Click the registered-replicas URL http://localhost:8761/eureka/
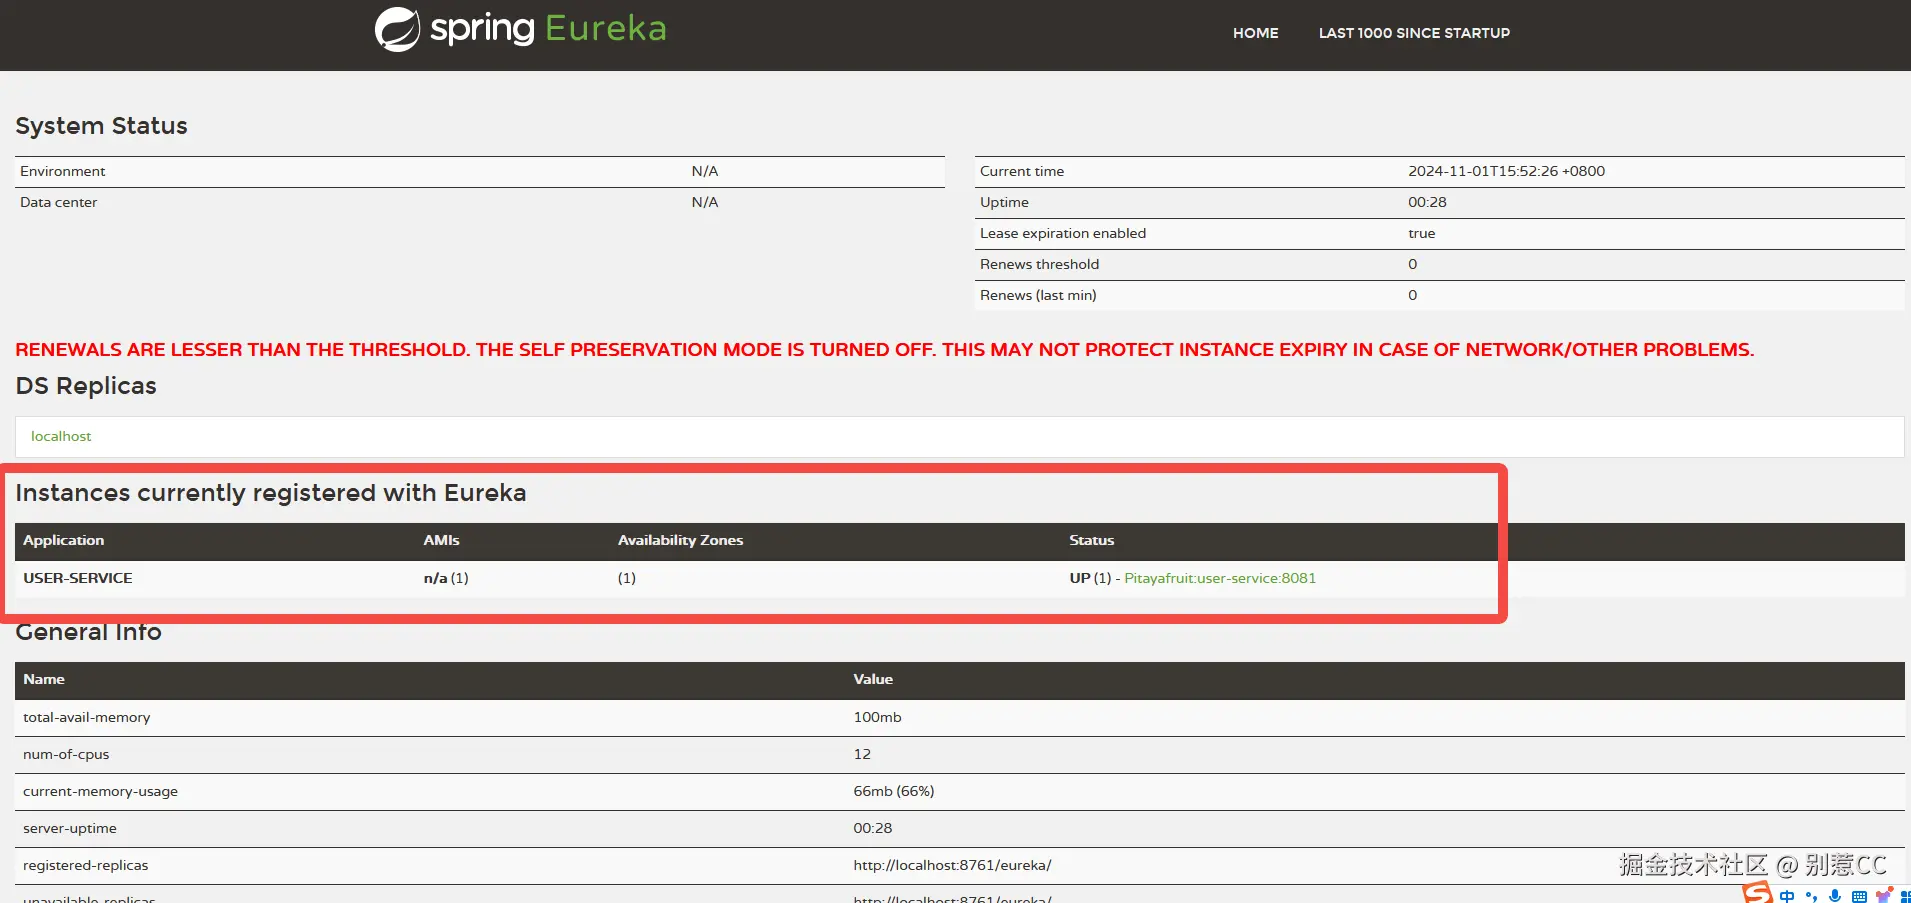This screenshot has height=903, width=1911. tap(952, 865)
